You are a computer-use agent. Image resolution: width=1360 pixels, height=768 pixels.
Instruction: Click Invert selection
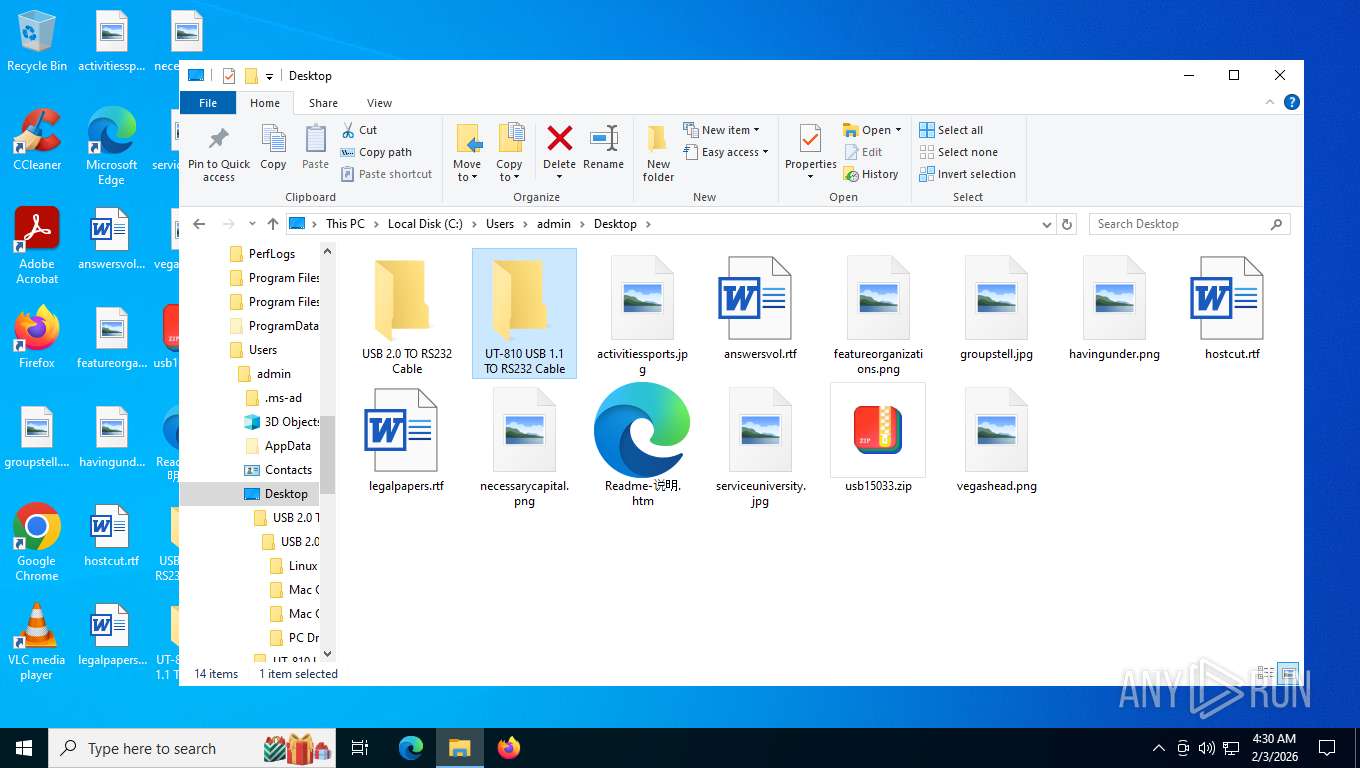(x=967, y=174)
